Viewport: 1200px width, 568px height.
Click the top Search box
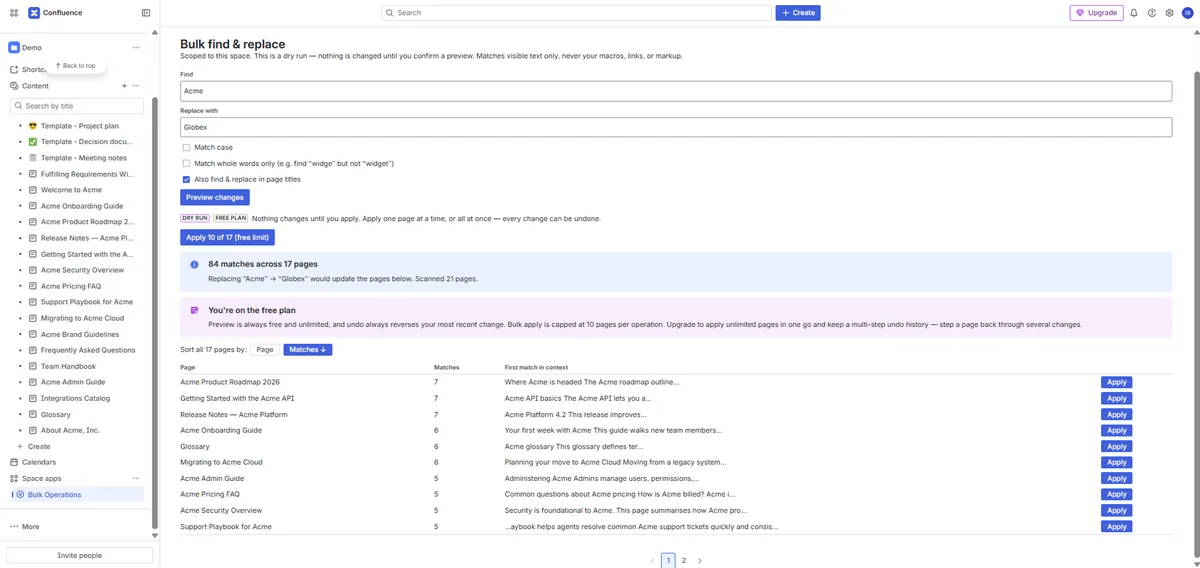[577, 13]
